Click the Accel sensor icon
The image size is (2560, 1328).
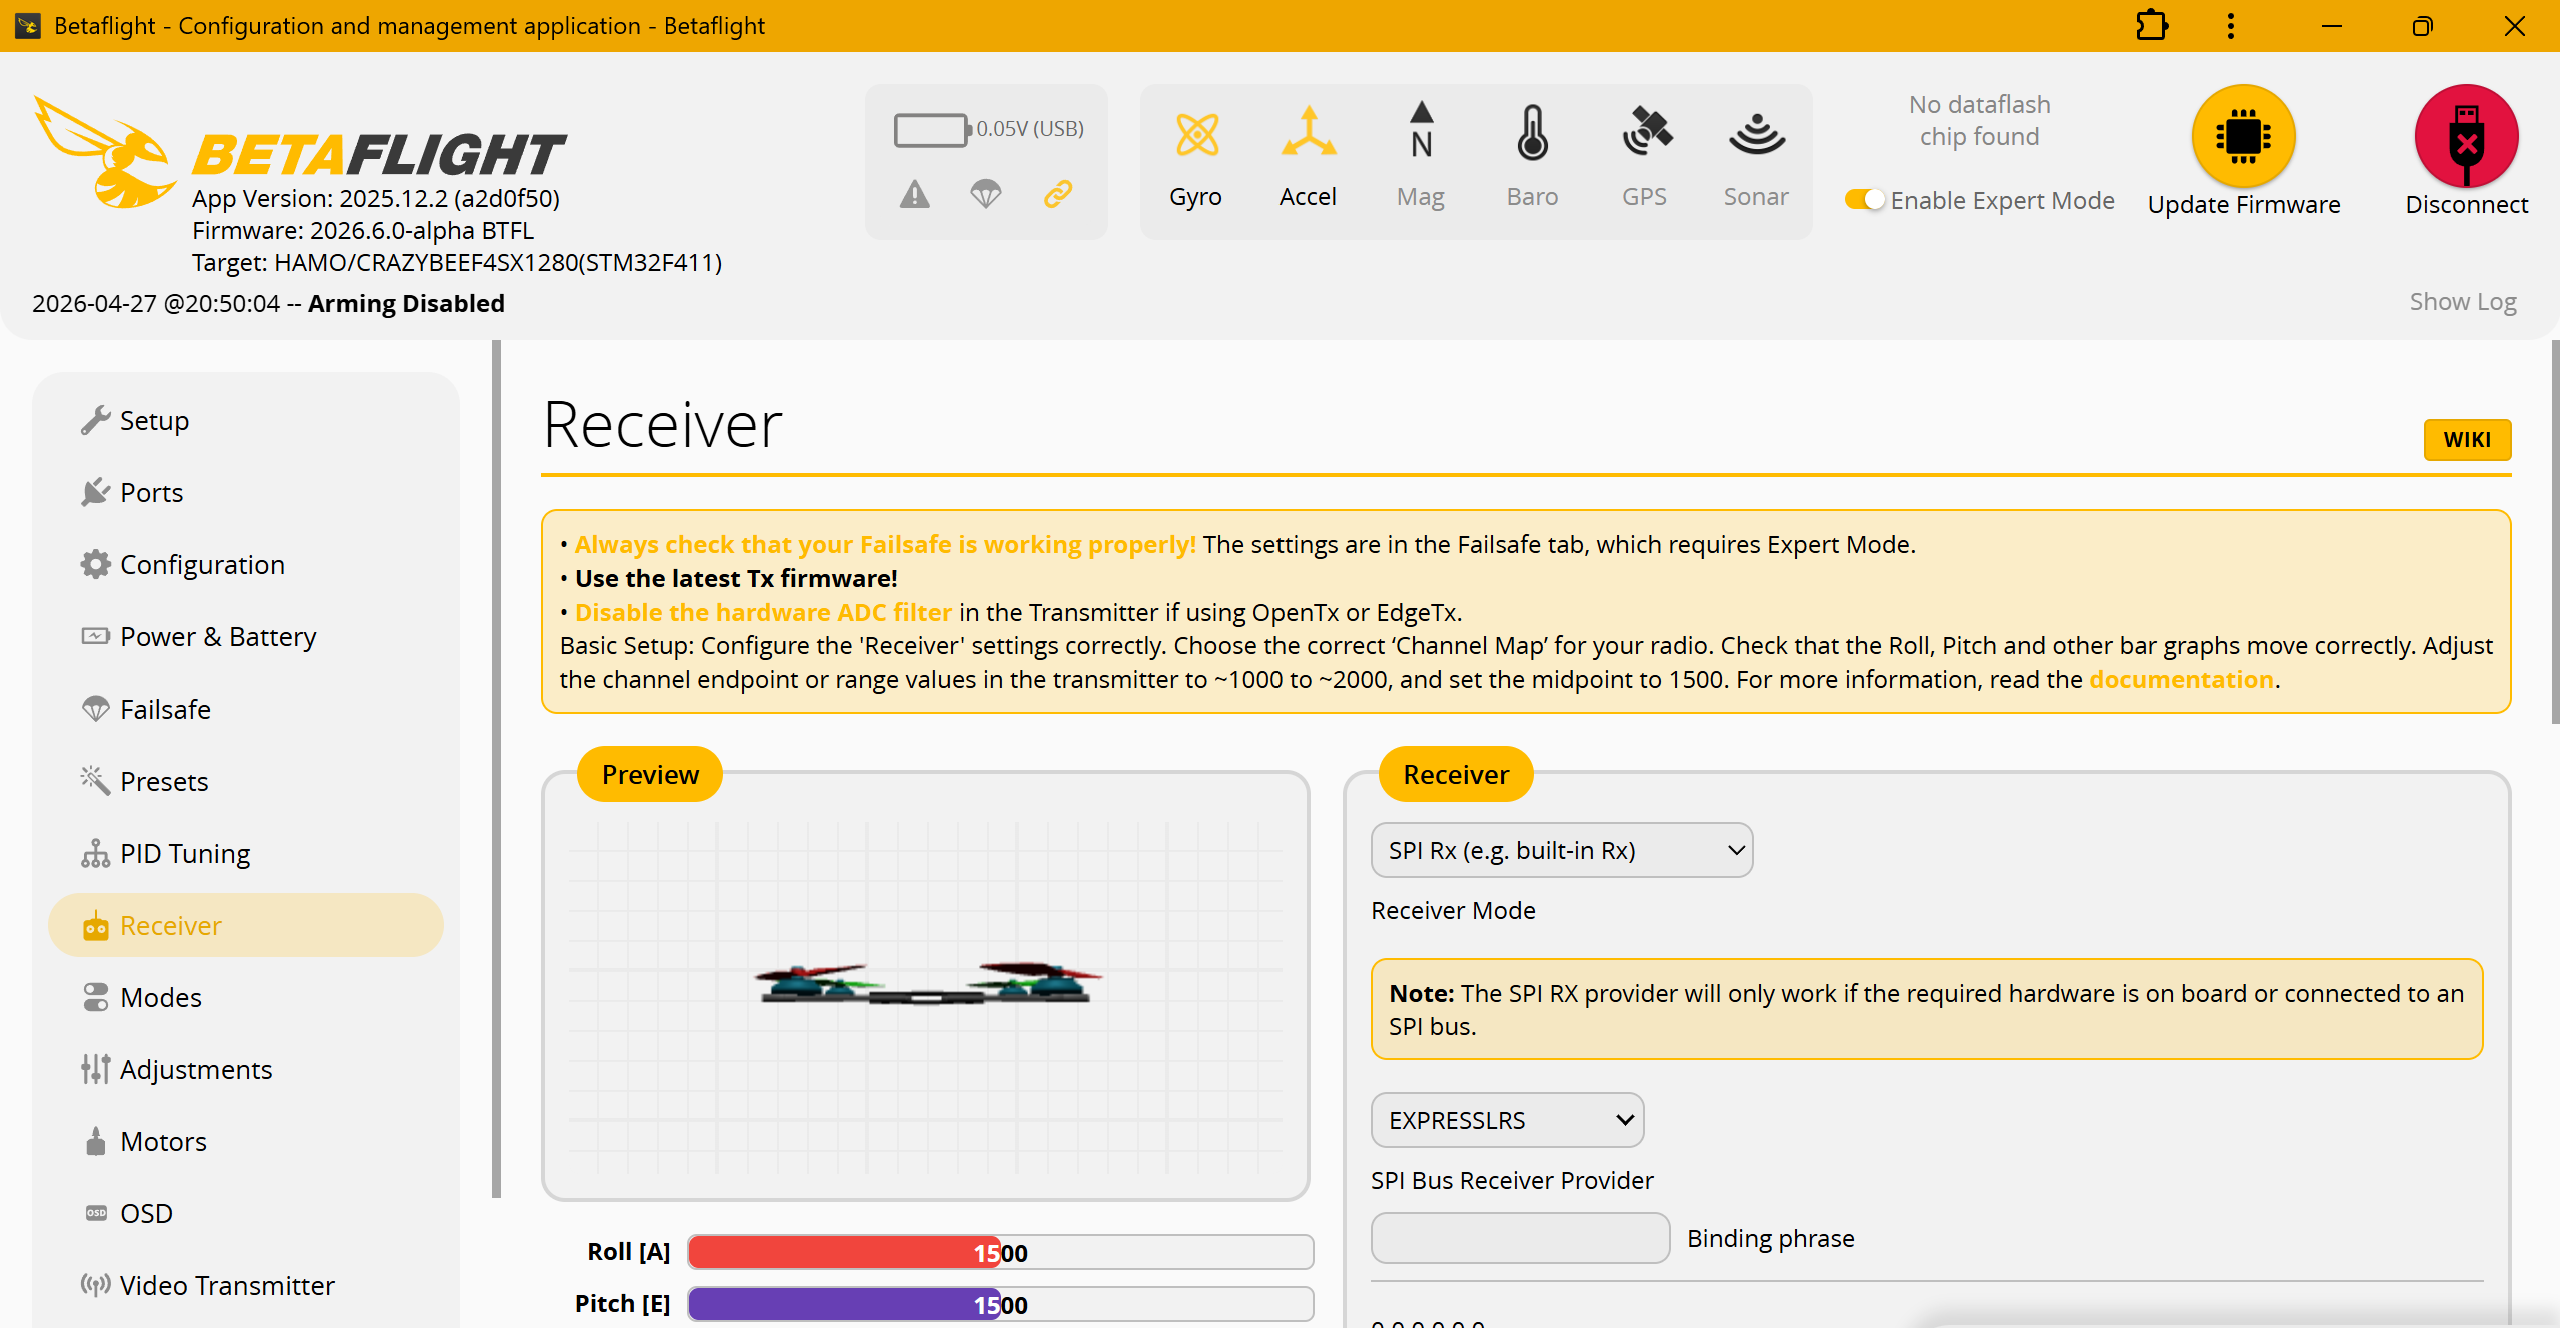point(1308,133)
